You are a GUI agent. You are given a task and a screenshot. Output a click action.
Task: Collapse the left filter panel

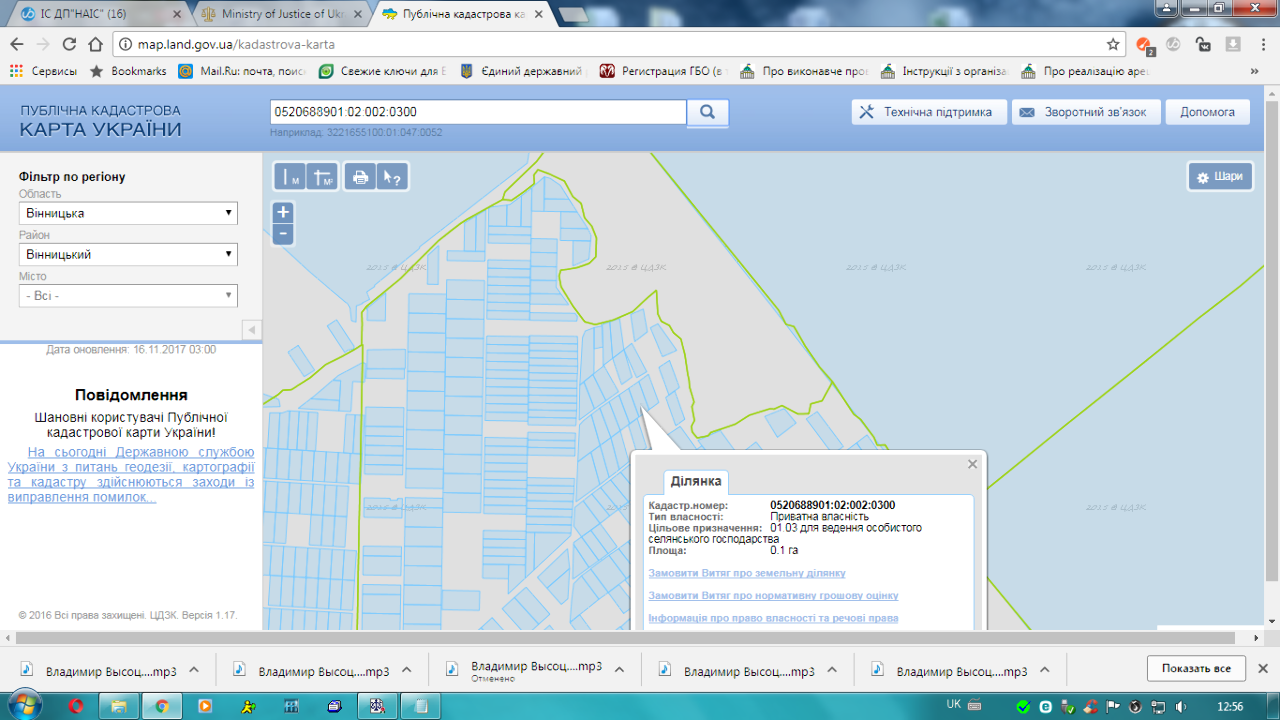tap(252, 330)
